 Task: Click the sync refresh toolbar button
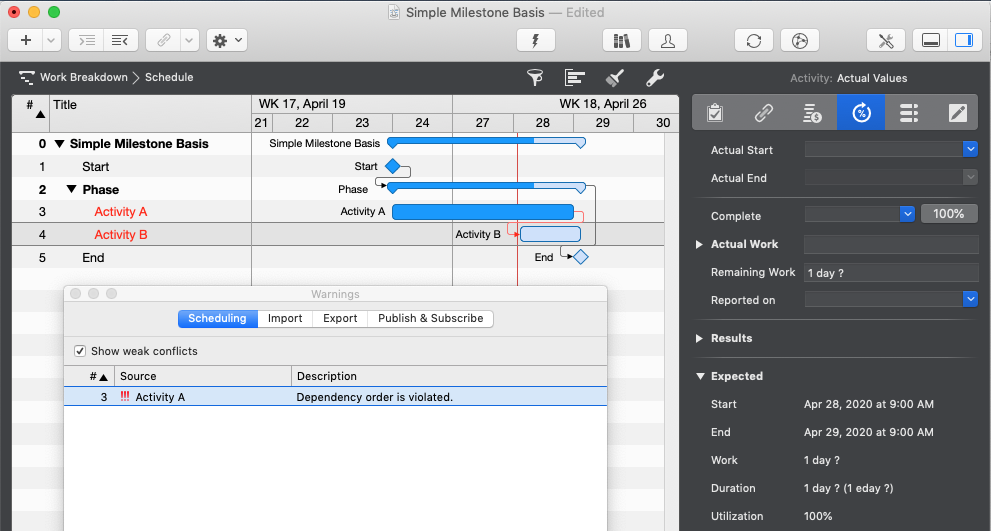tap(753, 41)
